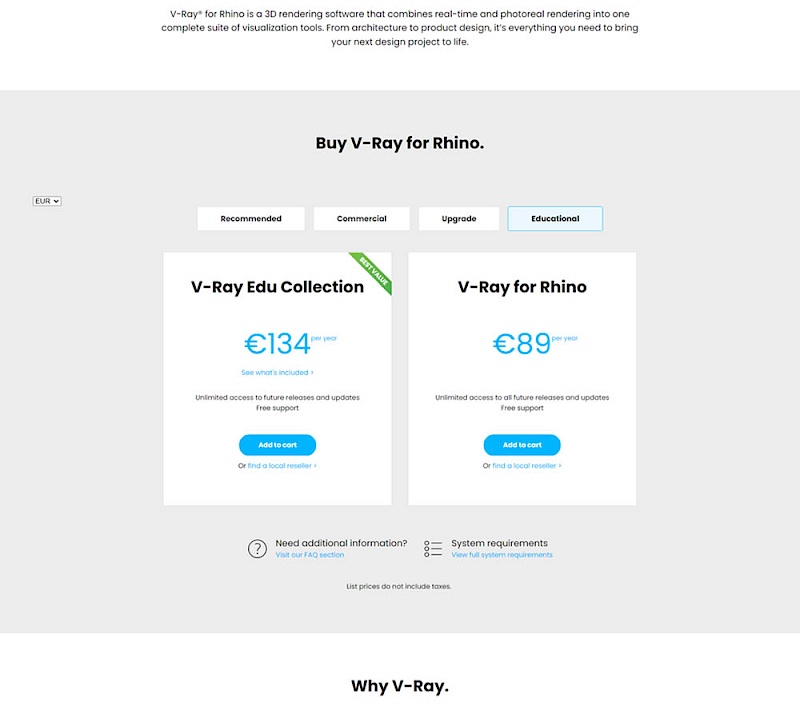Add V-Ray for Rhino to cart
Screen dimensions: 800x722
coord(522,445)
